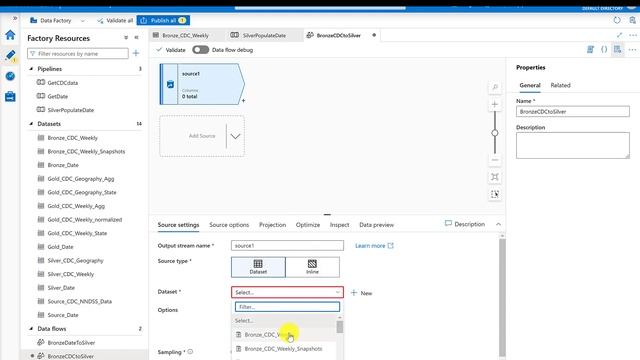Screen dimensions: 640x360
Task: Select the source1 node on canvas
Action: point(202,84)
